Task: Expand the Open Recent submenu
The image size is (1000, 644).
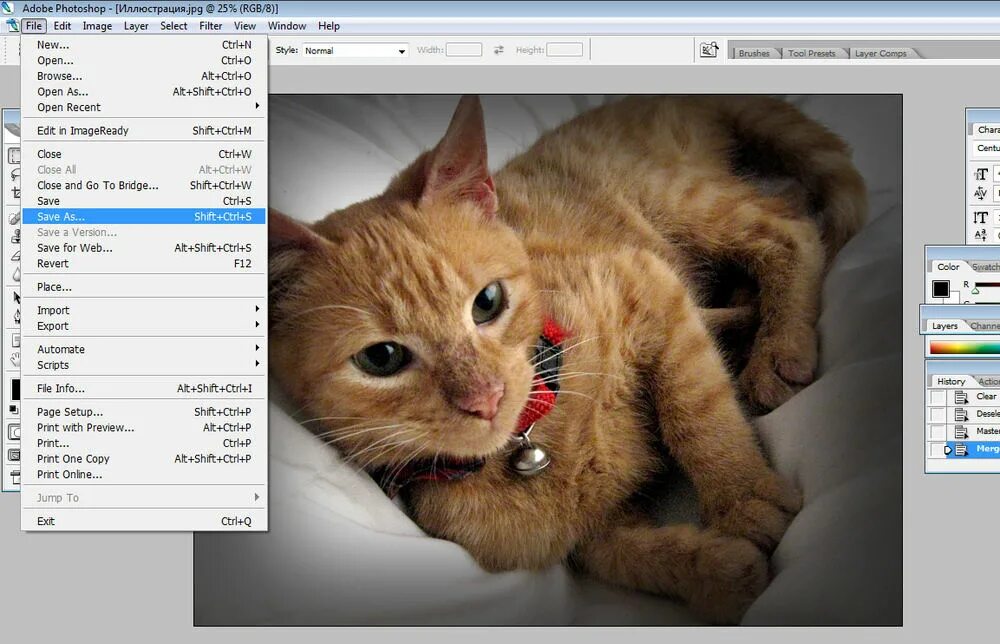Action: pos(143,107)
